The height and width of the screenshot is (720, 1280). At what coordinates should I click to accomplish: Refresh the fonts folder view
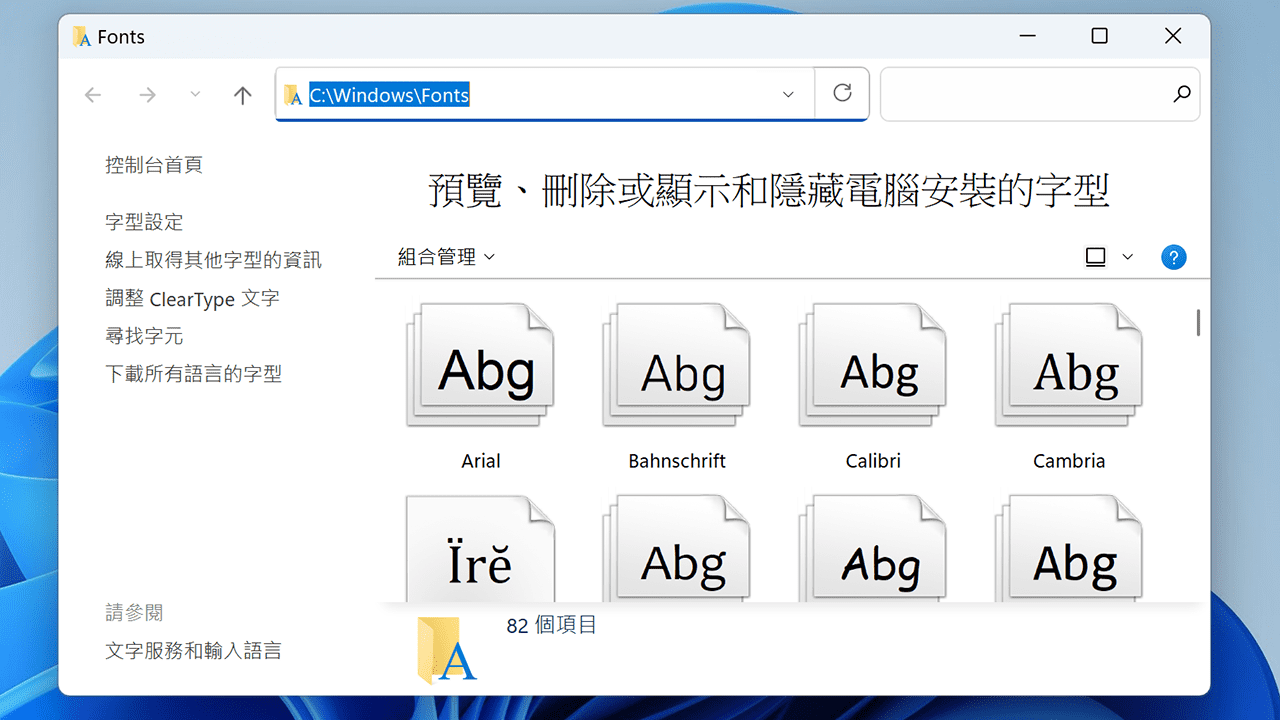(x=841, y=94)
